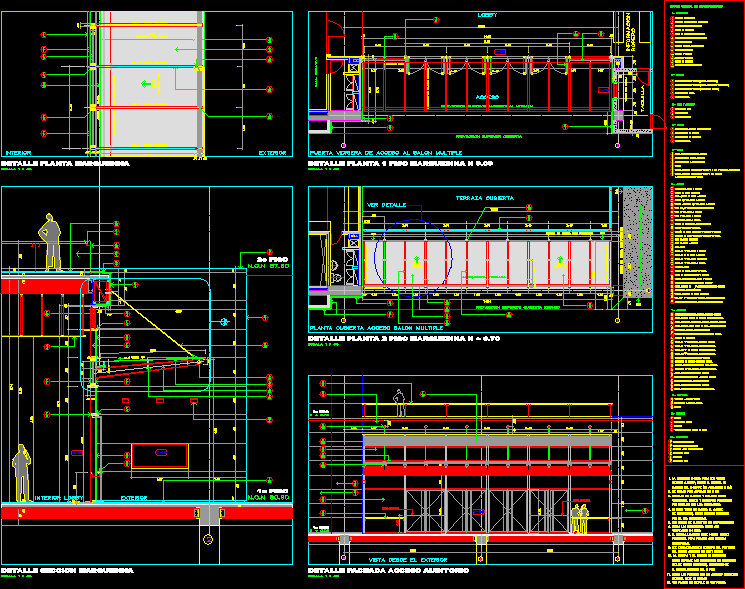This screenshot has height=589, width=745.
Task: Click the pair of human figures in facade view
Action: coord(579,519)
